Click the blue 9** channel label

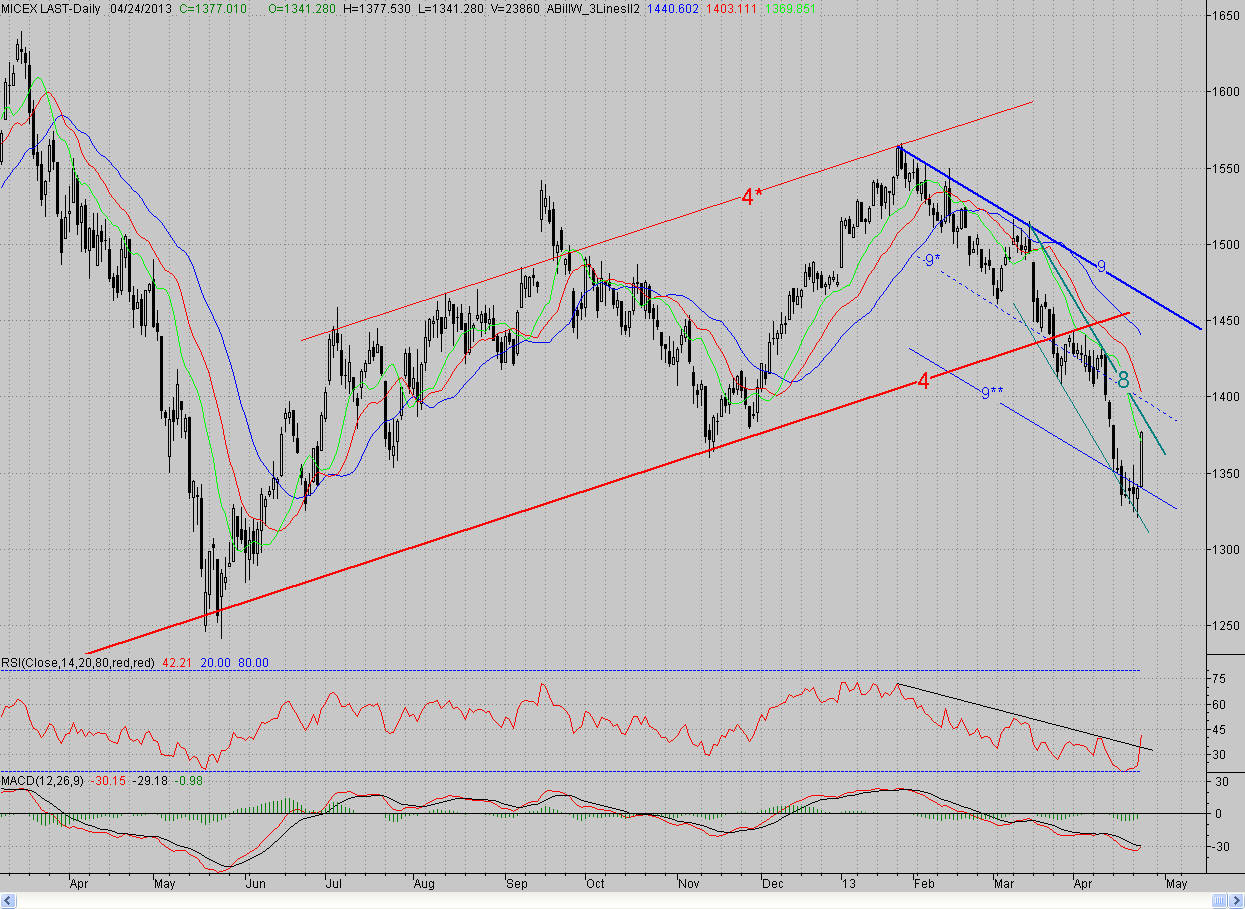[x=992, y=393]
